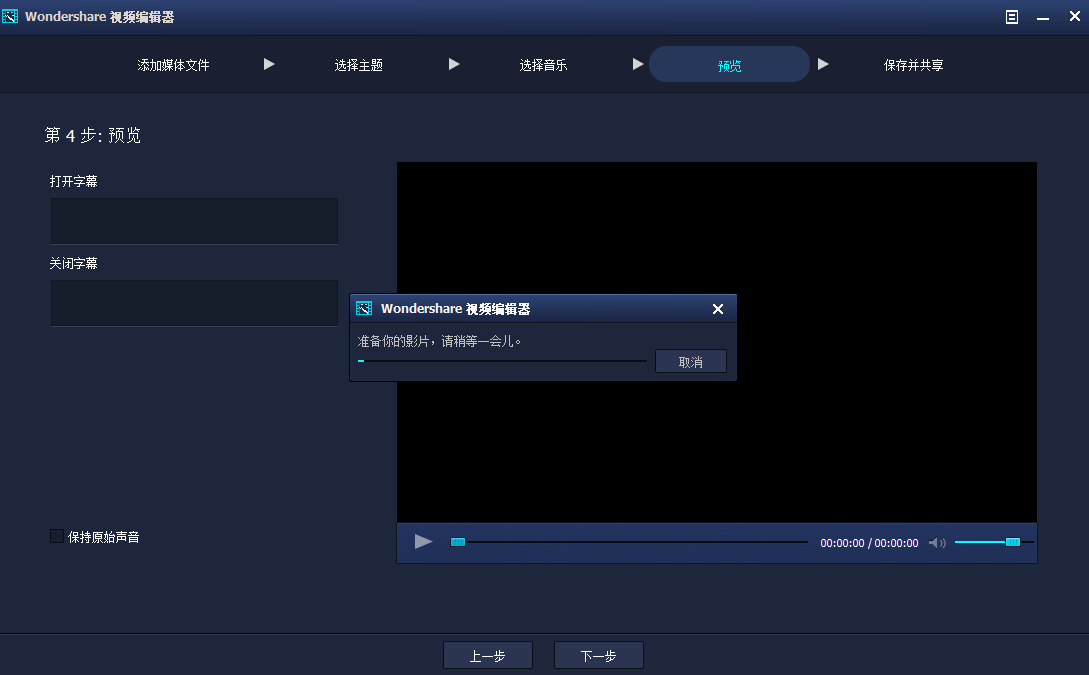Close the main Wondershare window
The image size is (1089, 675).
[1074, 17]
